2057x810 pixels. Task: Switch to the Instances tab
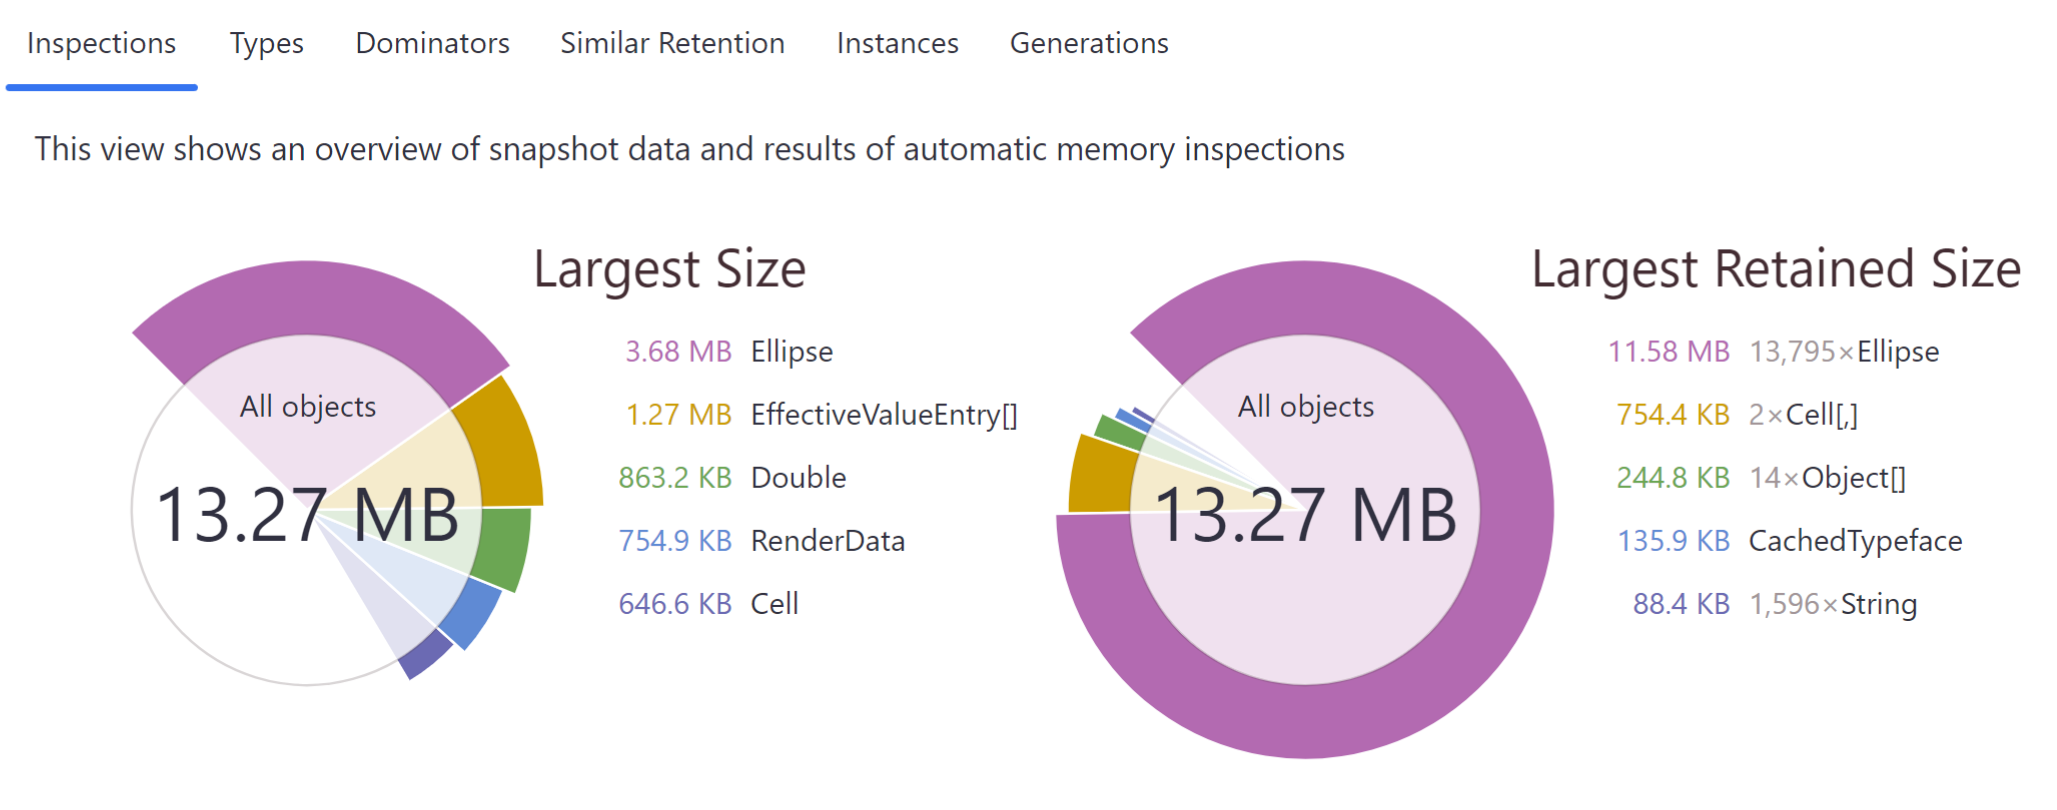point(896,43)
